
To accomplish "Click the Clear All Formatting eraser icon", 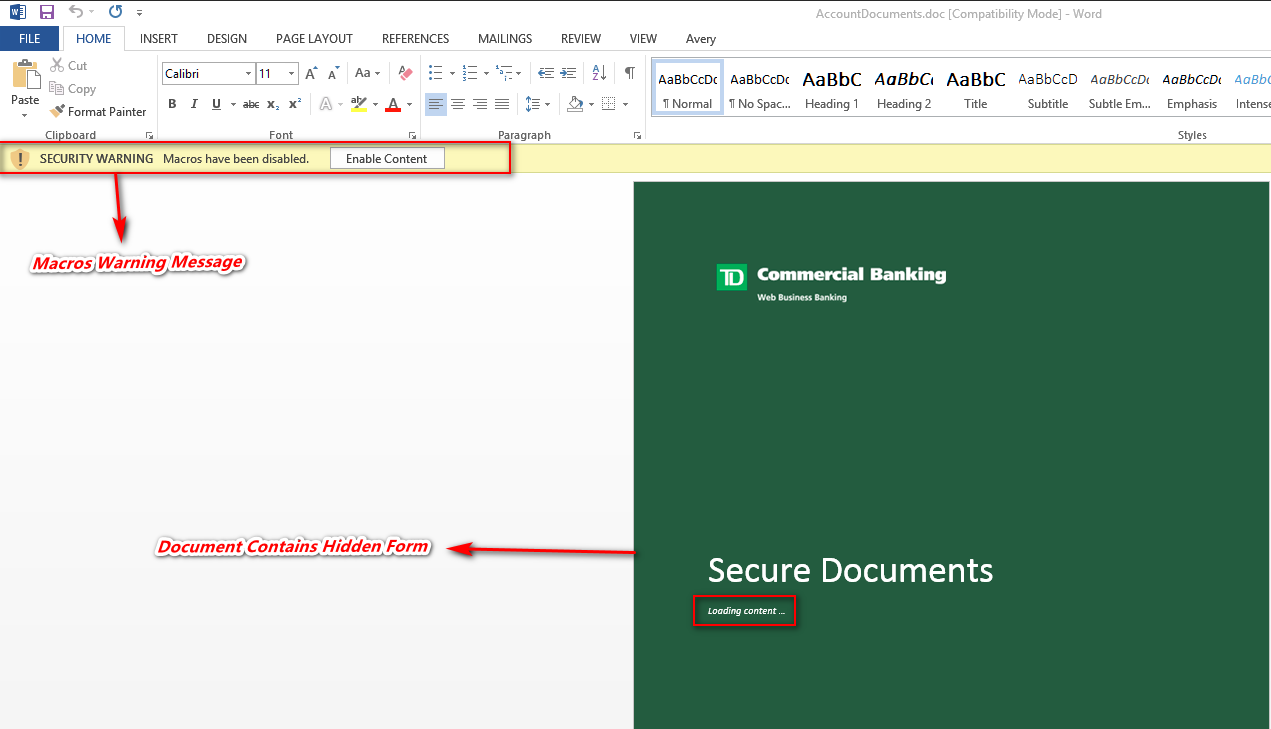I will [405, 73].
